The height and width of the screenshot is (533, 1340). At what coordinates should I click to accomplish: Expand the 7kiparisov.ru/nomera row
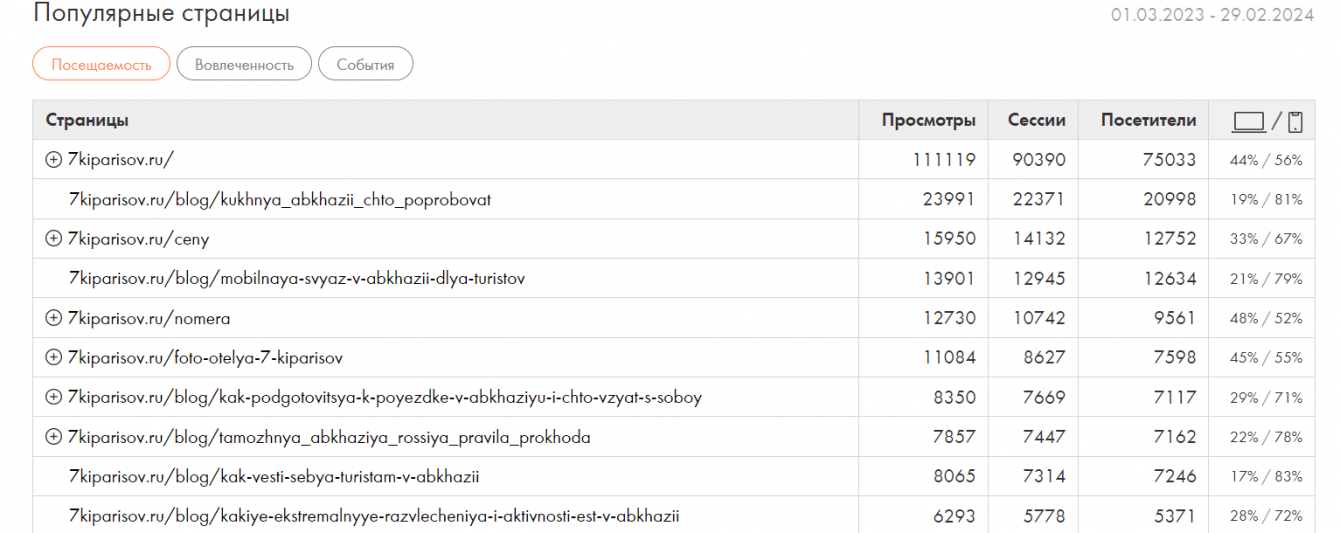pyautogui.click(x=54, y=319)
